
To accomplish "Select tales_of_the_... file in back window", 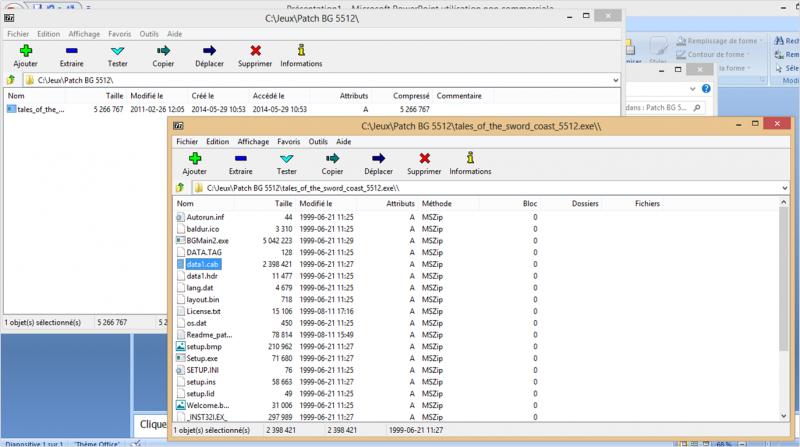I will coord(40,109).
